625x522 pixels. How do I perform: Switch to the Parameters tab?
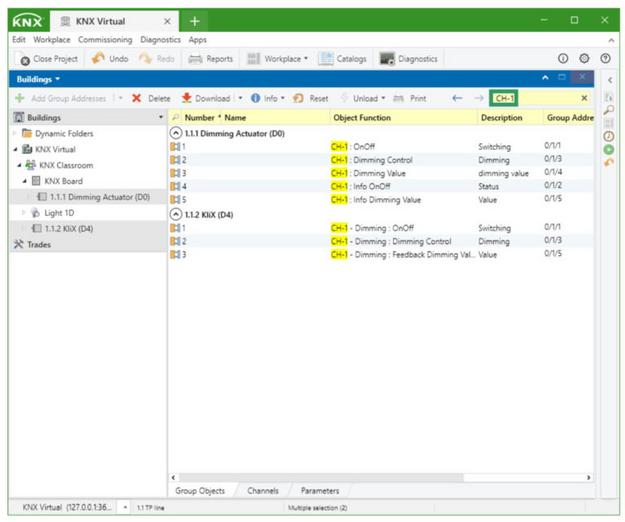(319, 491)
